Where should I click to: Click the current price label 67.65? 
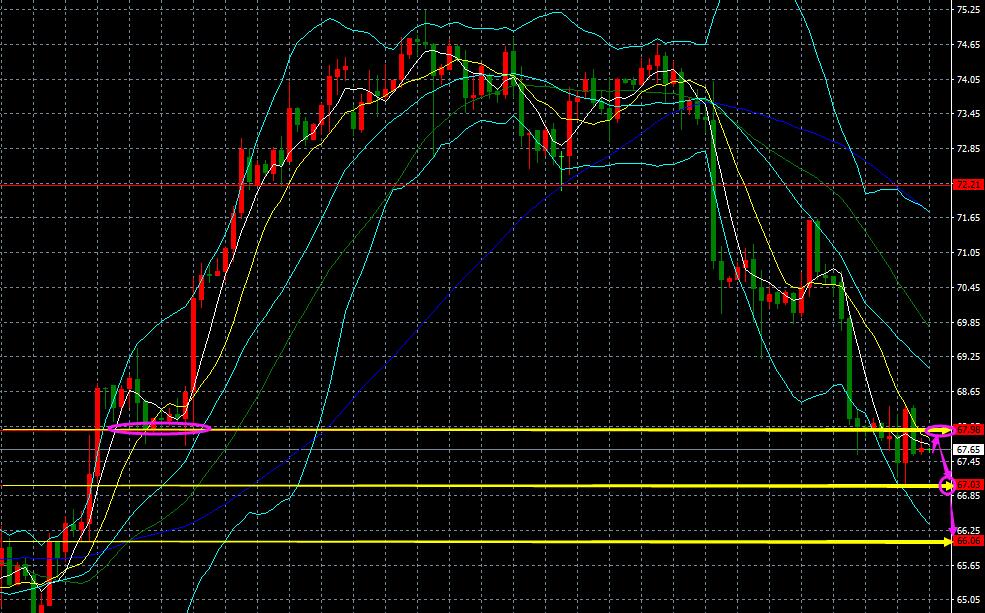(x=968, y=450)
